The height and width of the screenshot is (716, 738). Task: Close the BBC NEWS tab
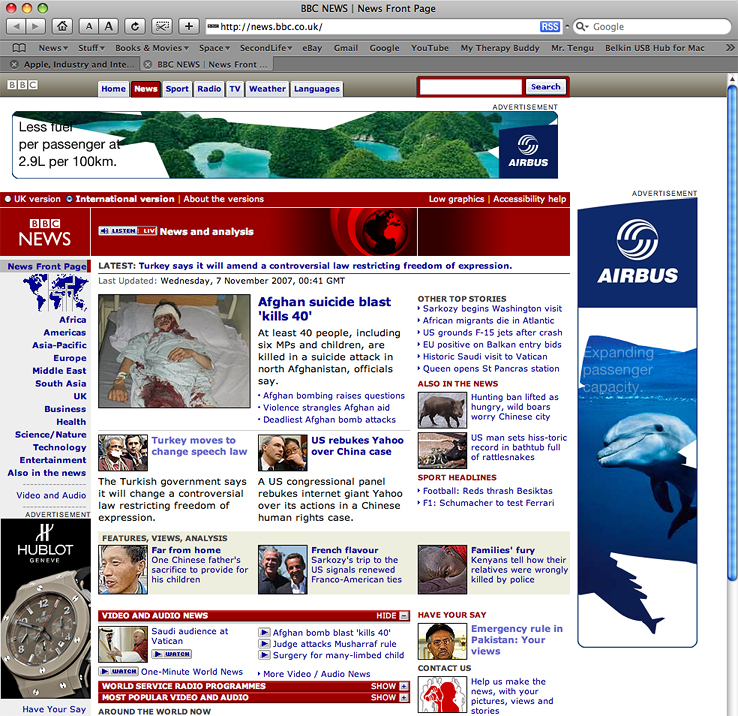click(148, 64)
